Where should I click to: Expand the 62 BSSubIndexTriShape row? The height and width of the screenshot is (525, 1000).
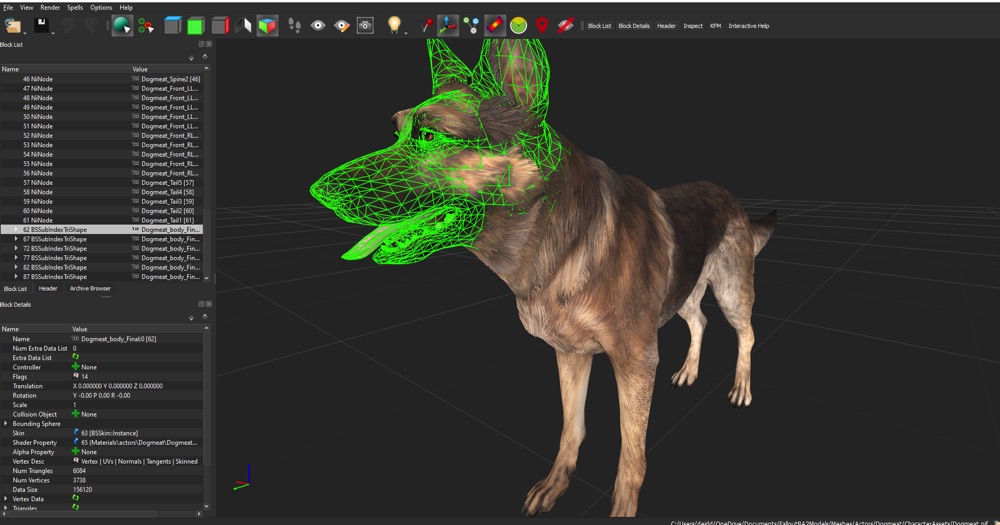tap(16, 230)
